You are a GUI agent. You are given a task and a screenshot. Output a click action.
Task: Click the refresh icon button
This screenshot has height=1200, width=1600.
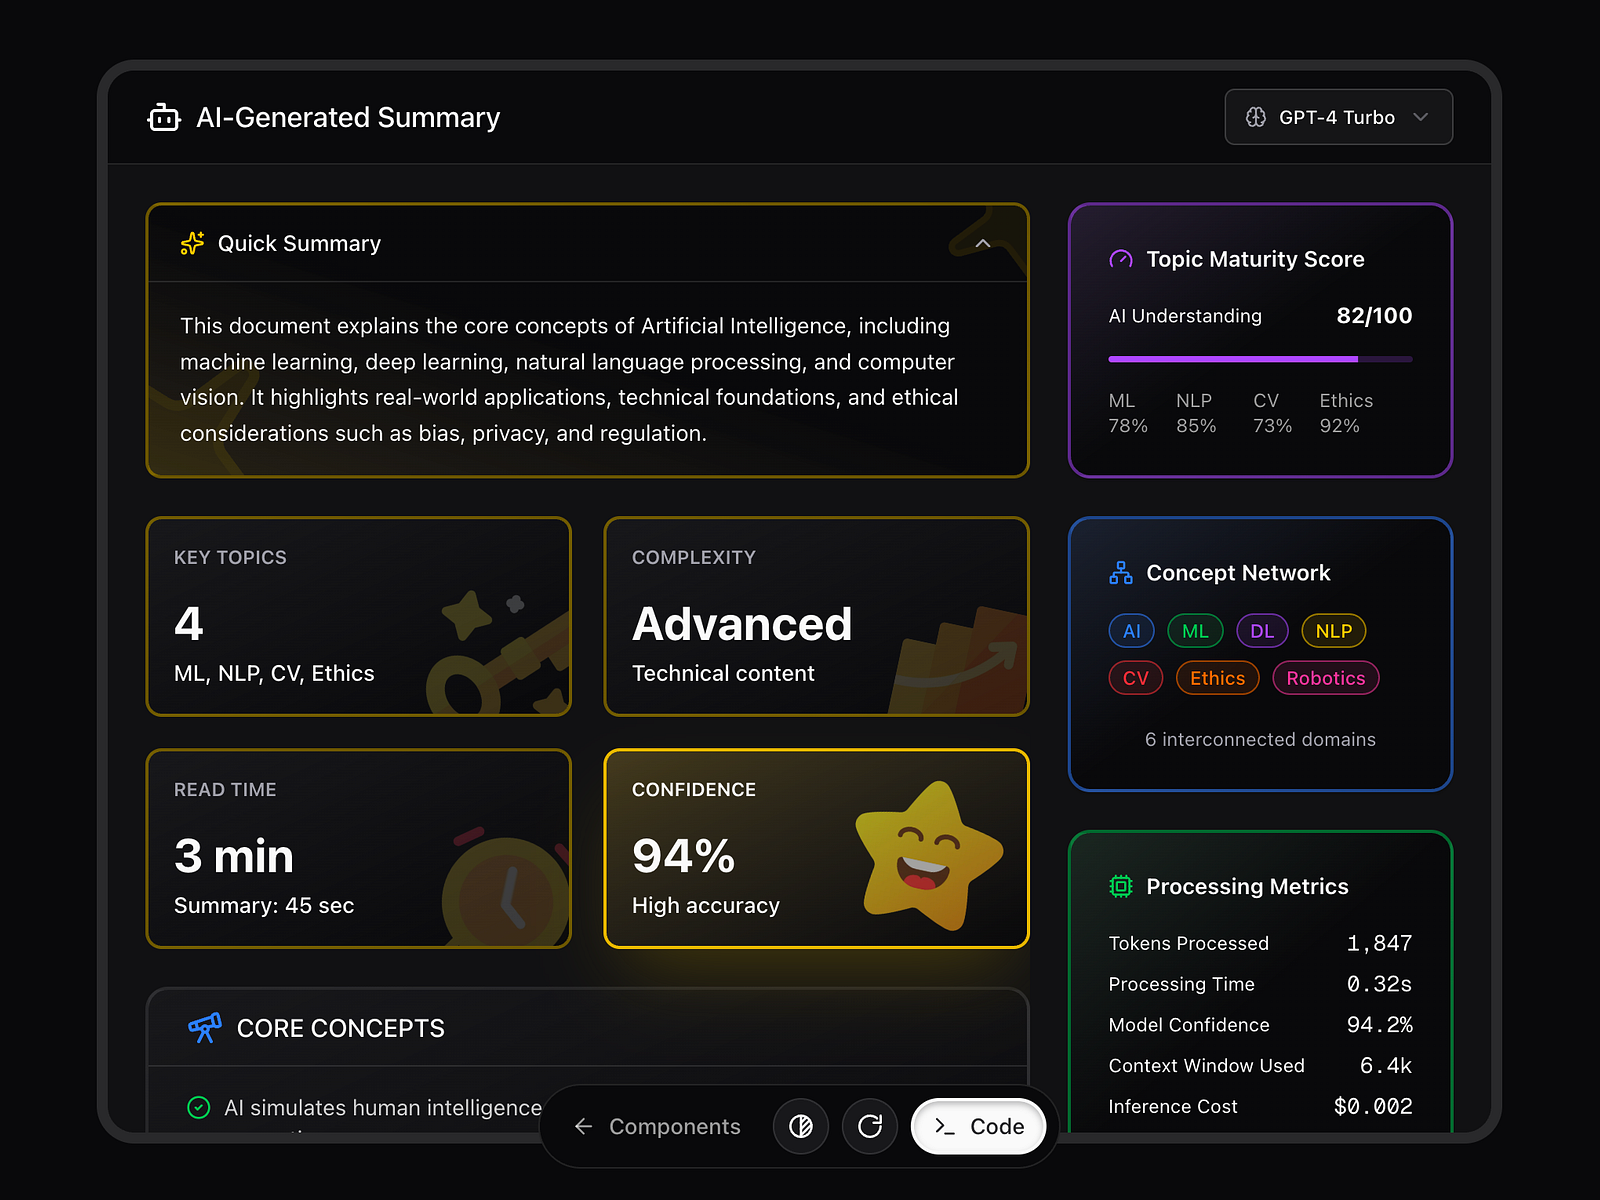click(x=870, y=1127)
